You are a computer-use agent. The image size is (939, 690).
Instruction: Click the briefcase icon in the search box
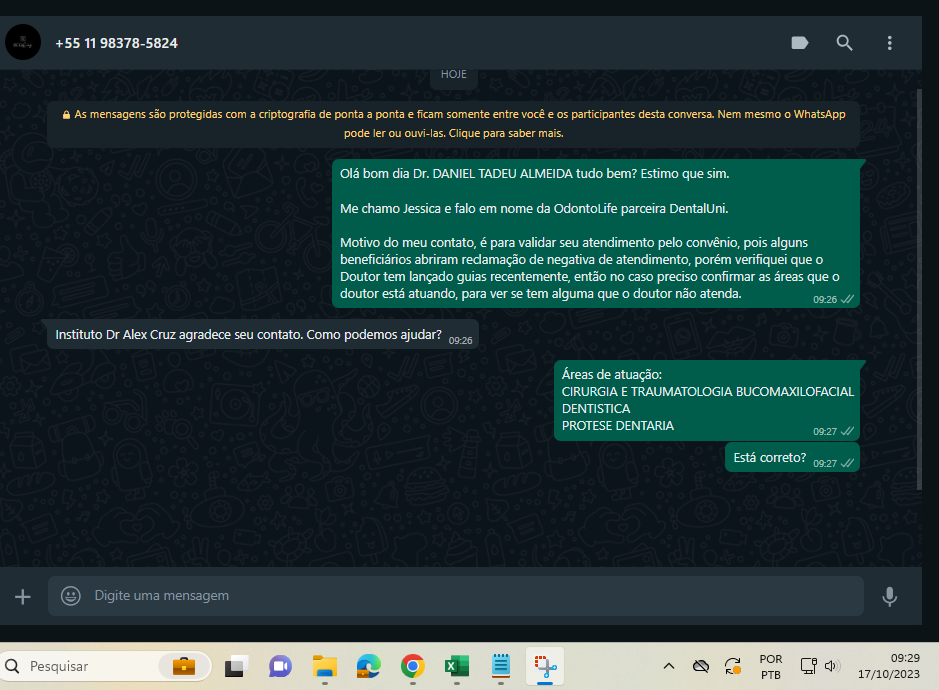184,666
